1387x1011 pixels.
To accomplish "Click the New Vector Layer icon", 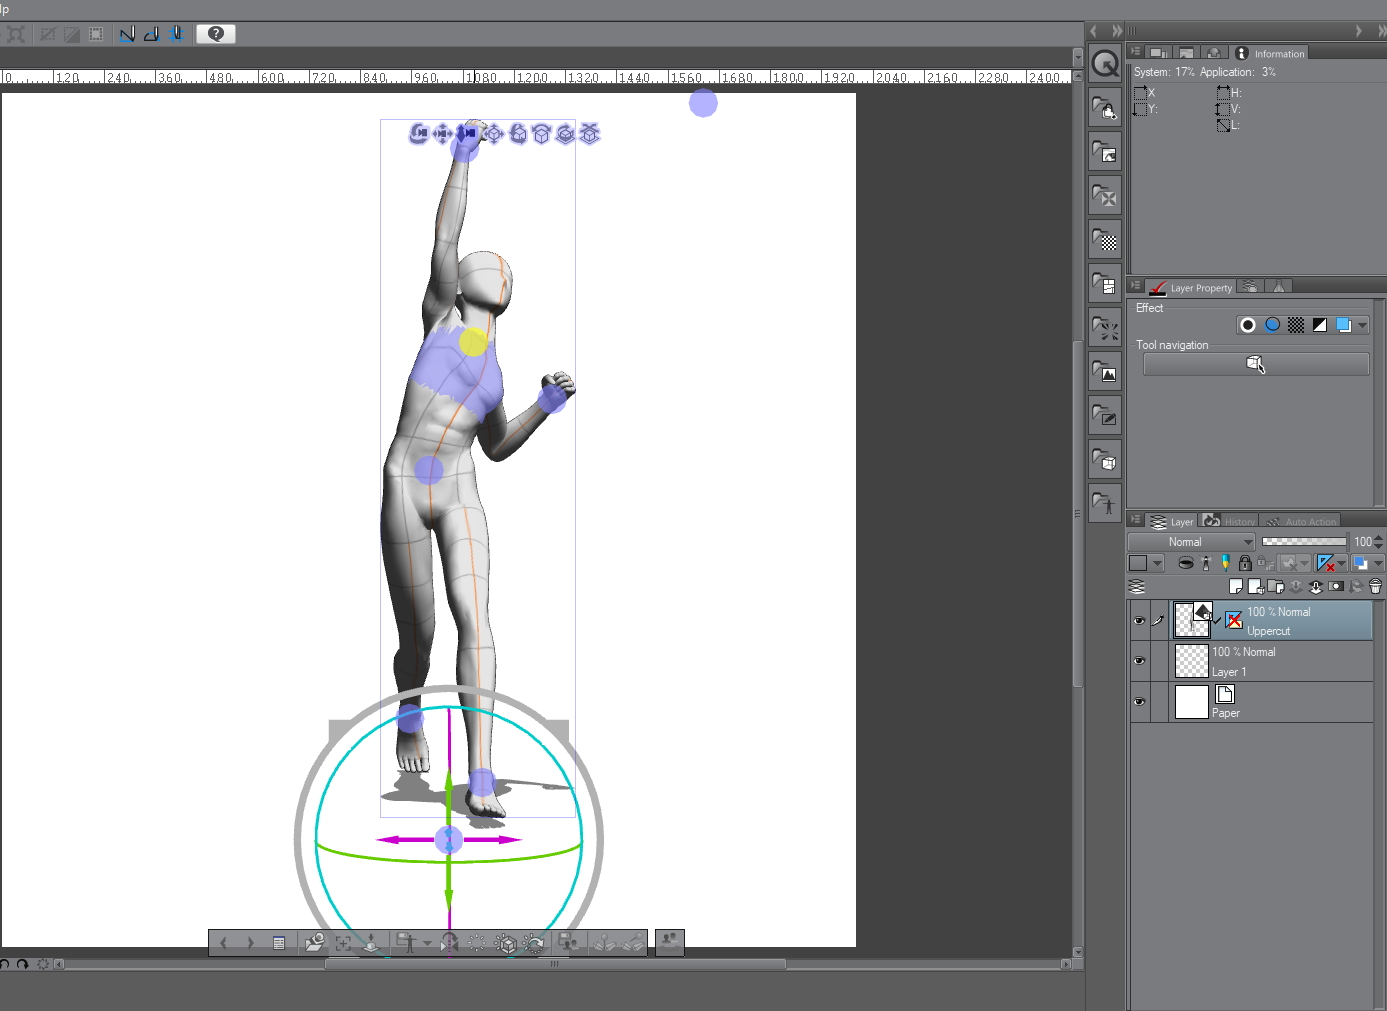I will [x=1255, y=587].
